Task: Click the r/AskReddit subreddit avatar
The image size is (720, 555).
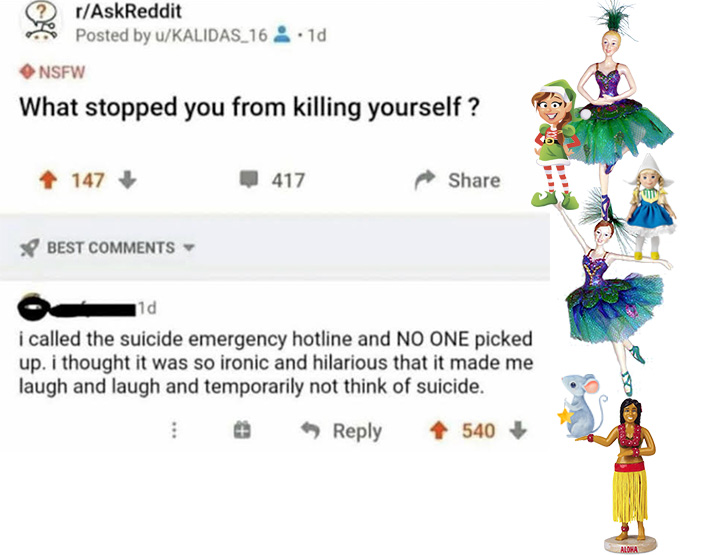Action: point(41,22)
